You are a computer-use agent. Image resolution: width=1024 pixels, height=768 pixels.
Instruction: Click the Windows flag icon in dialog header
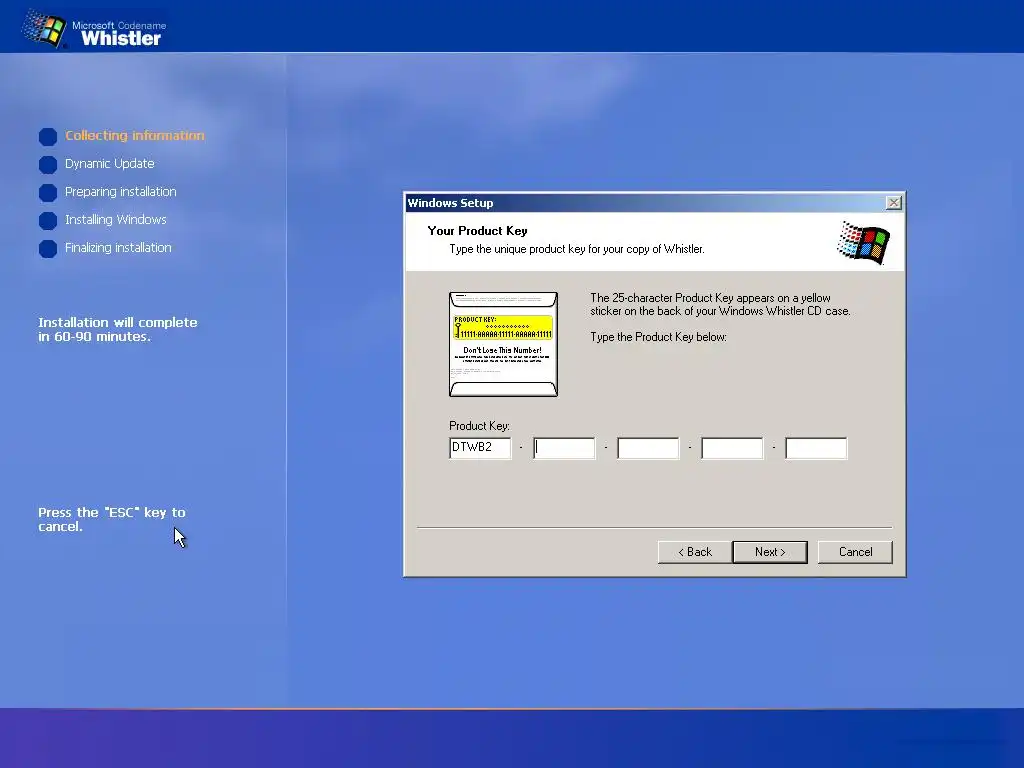(863, 242)
